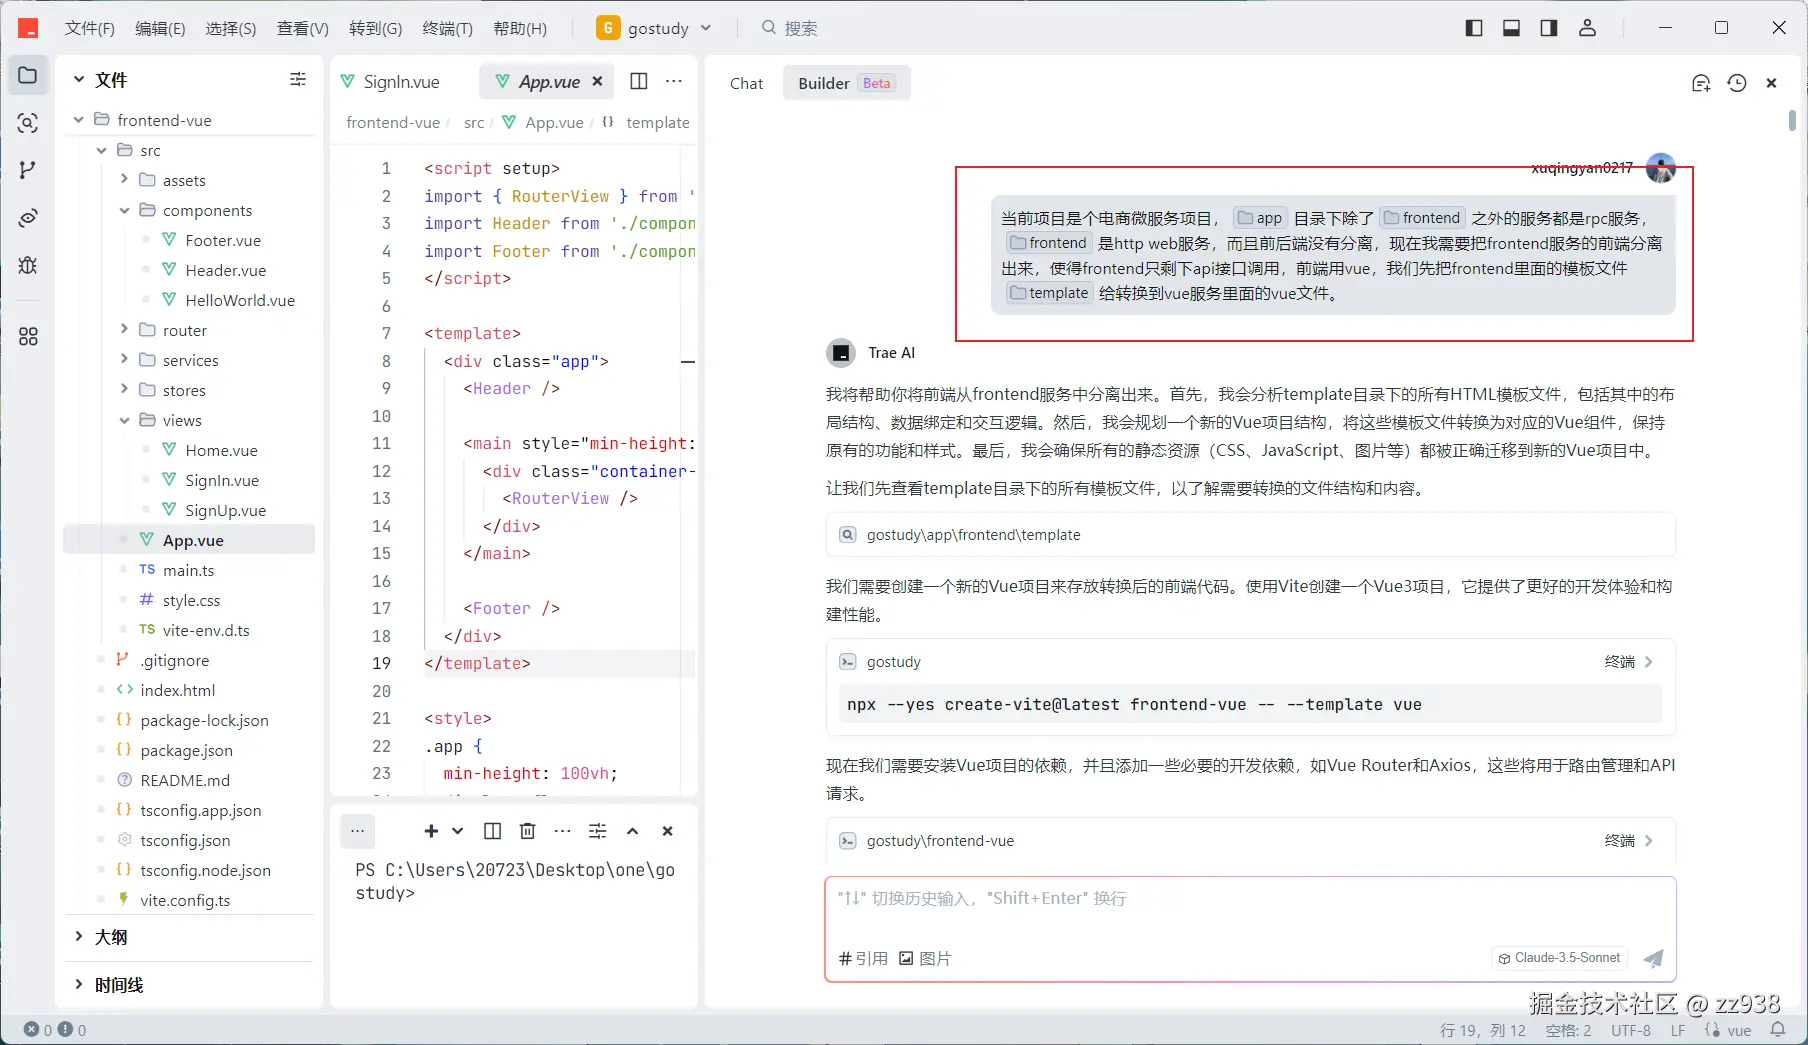Change the UTF-8 file encoding

click(1631, 1030)
